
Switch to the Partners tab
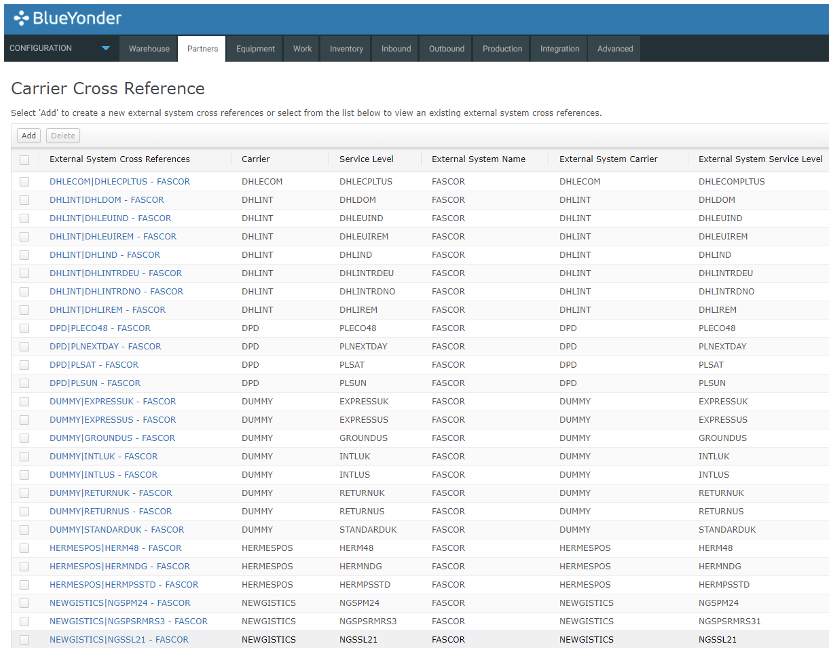point(202,49)
